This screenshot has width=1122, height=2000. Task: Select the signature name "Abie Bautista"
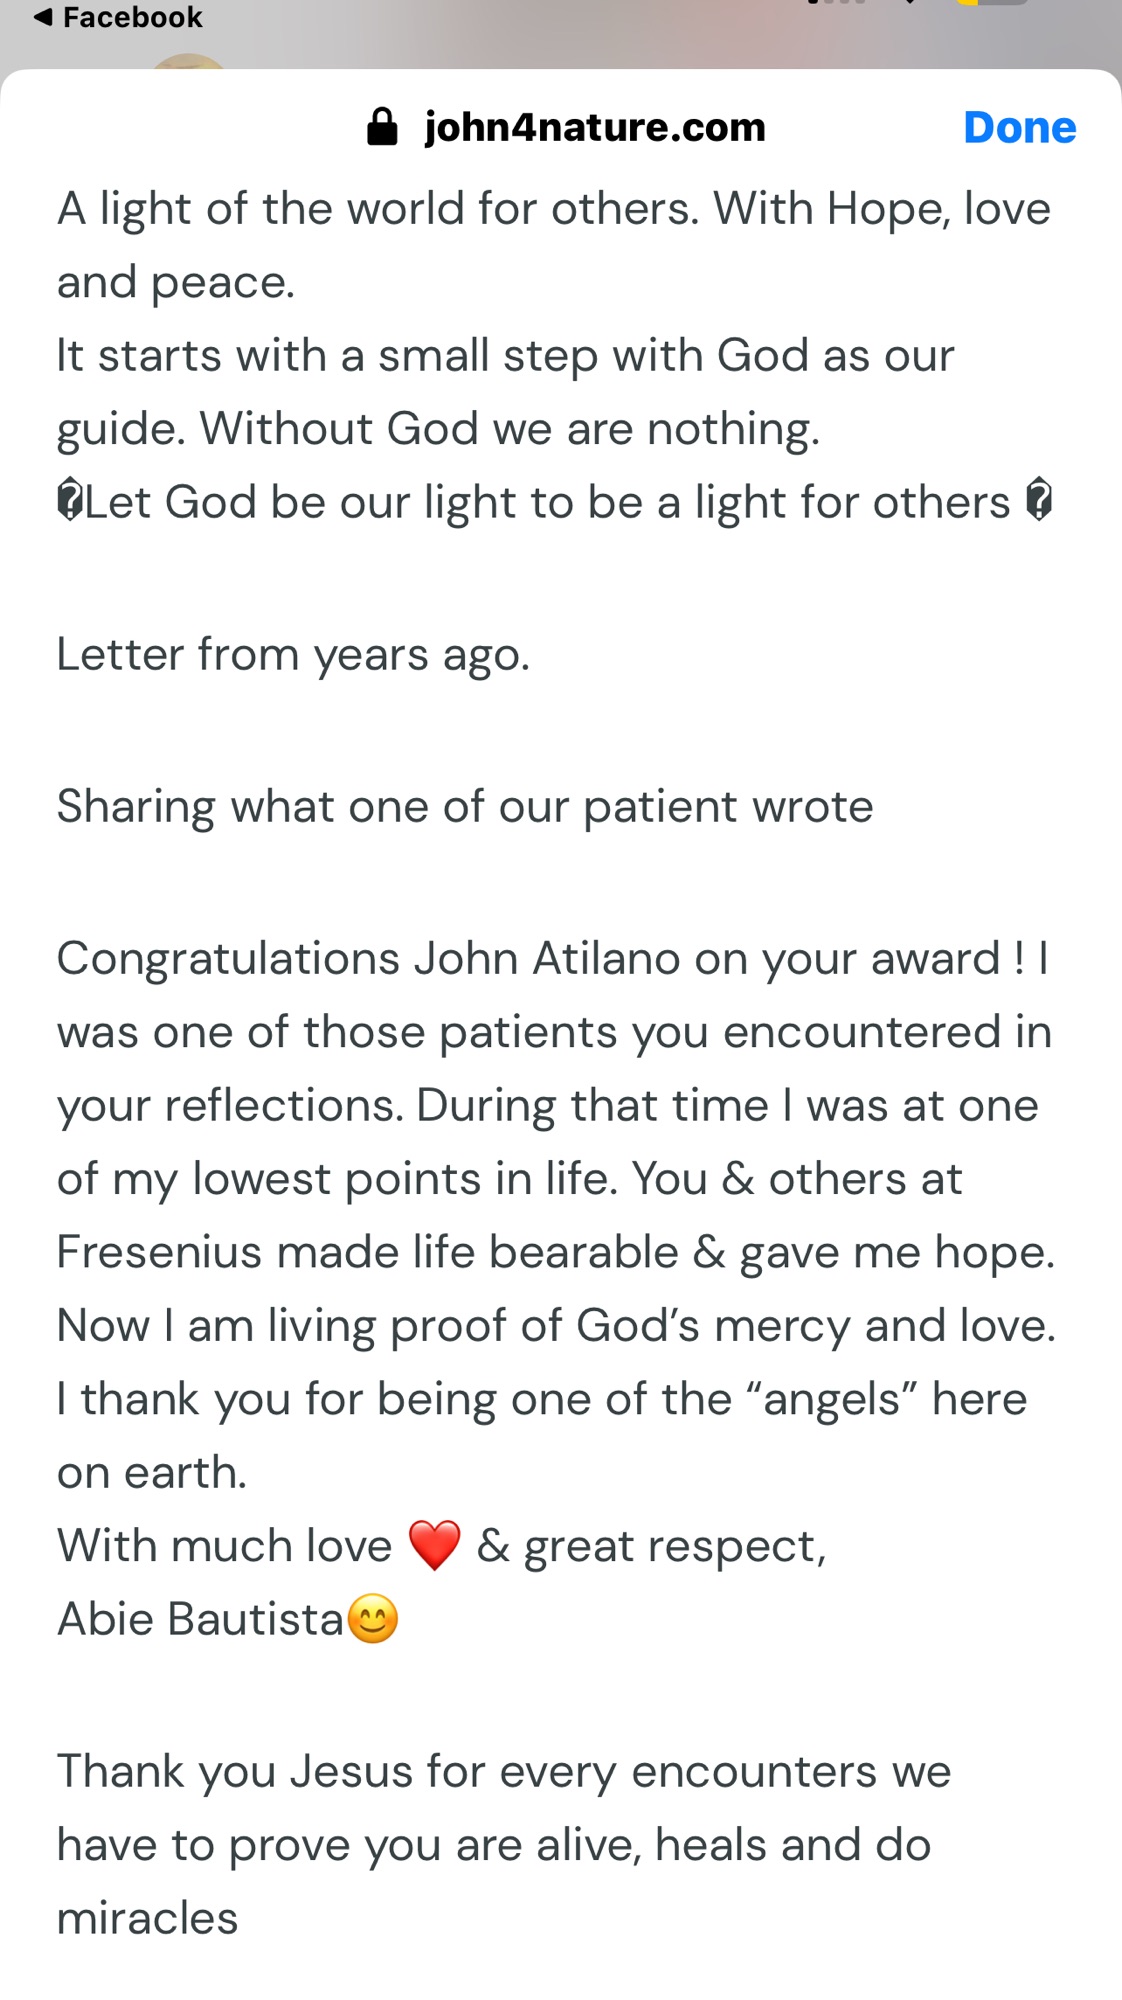pos(200,1618)
